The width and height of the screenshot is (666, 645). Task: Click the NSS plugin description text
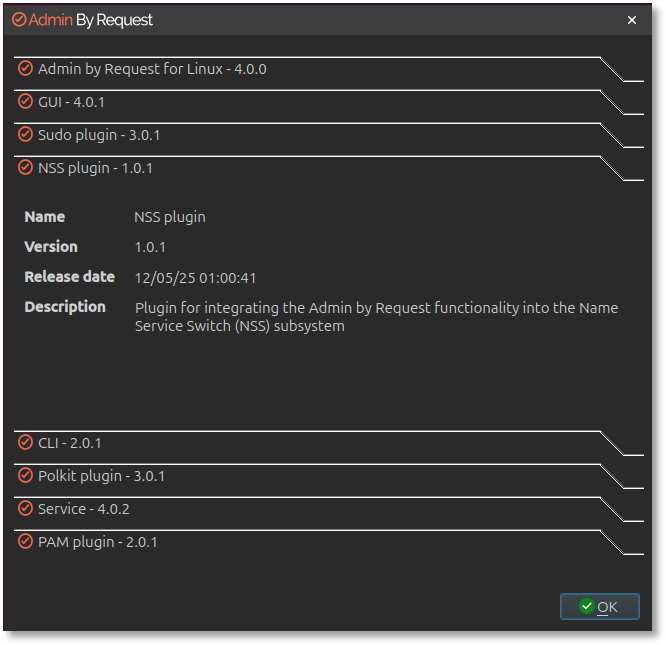tap(376, 317)
